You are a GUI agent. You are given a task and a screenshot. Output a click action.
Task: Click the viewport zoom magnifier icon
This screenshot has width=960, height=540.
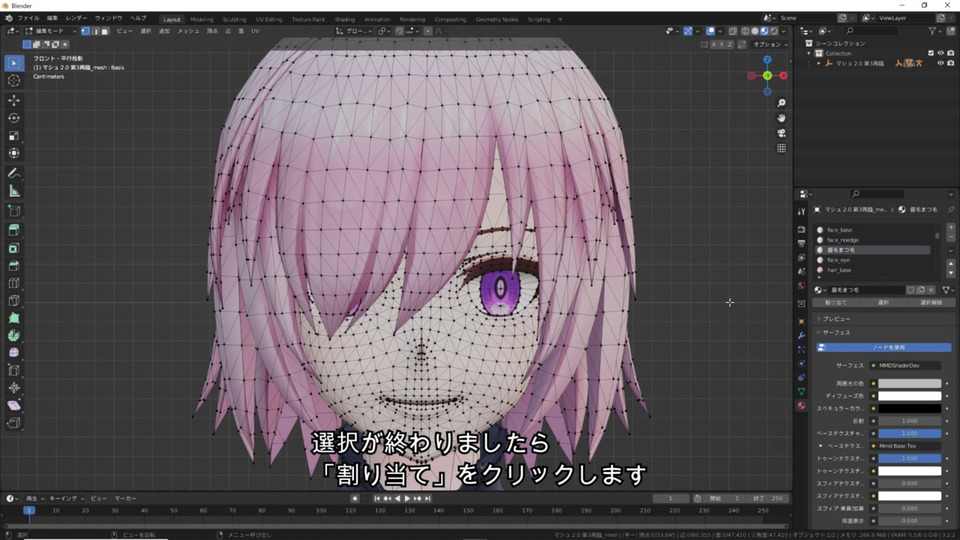coord(781,103)
